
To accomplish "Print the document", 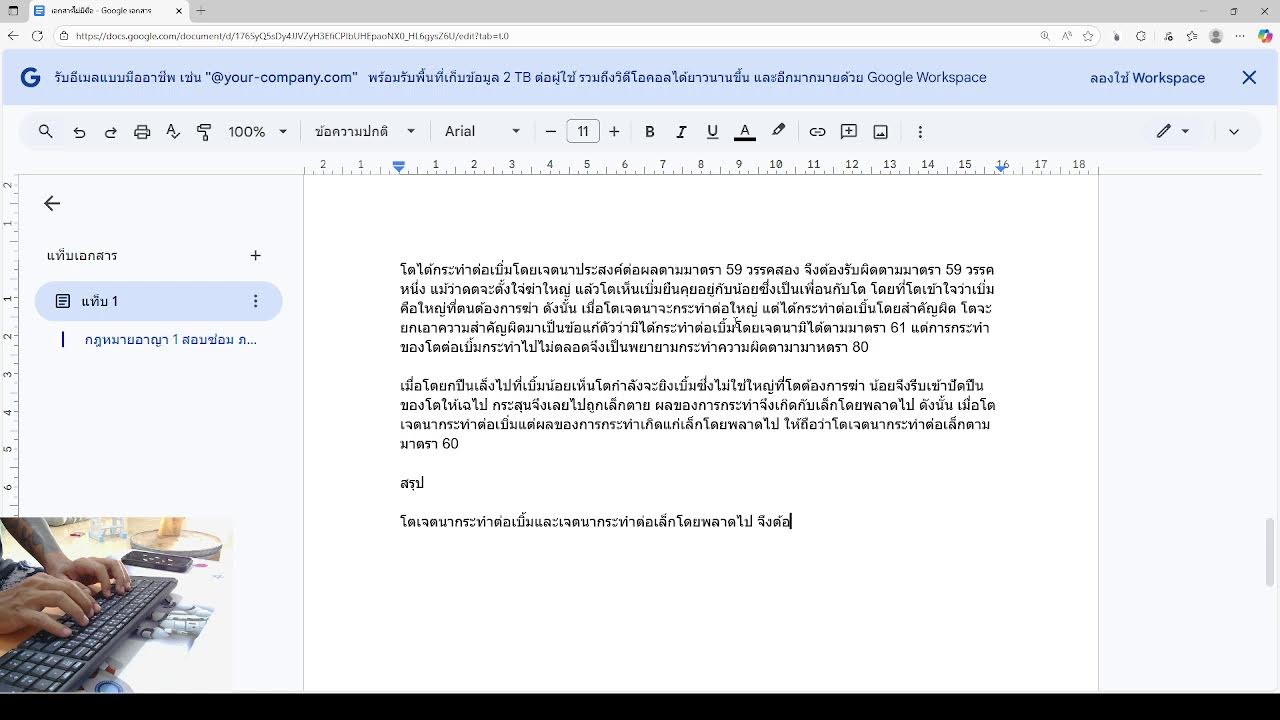I will (x=142, y=131).
